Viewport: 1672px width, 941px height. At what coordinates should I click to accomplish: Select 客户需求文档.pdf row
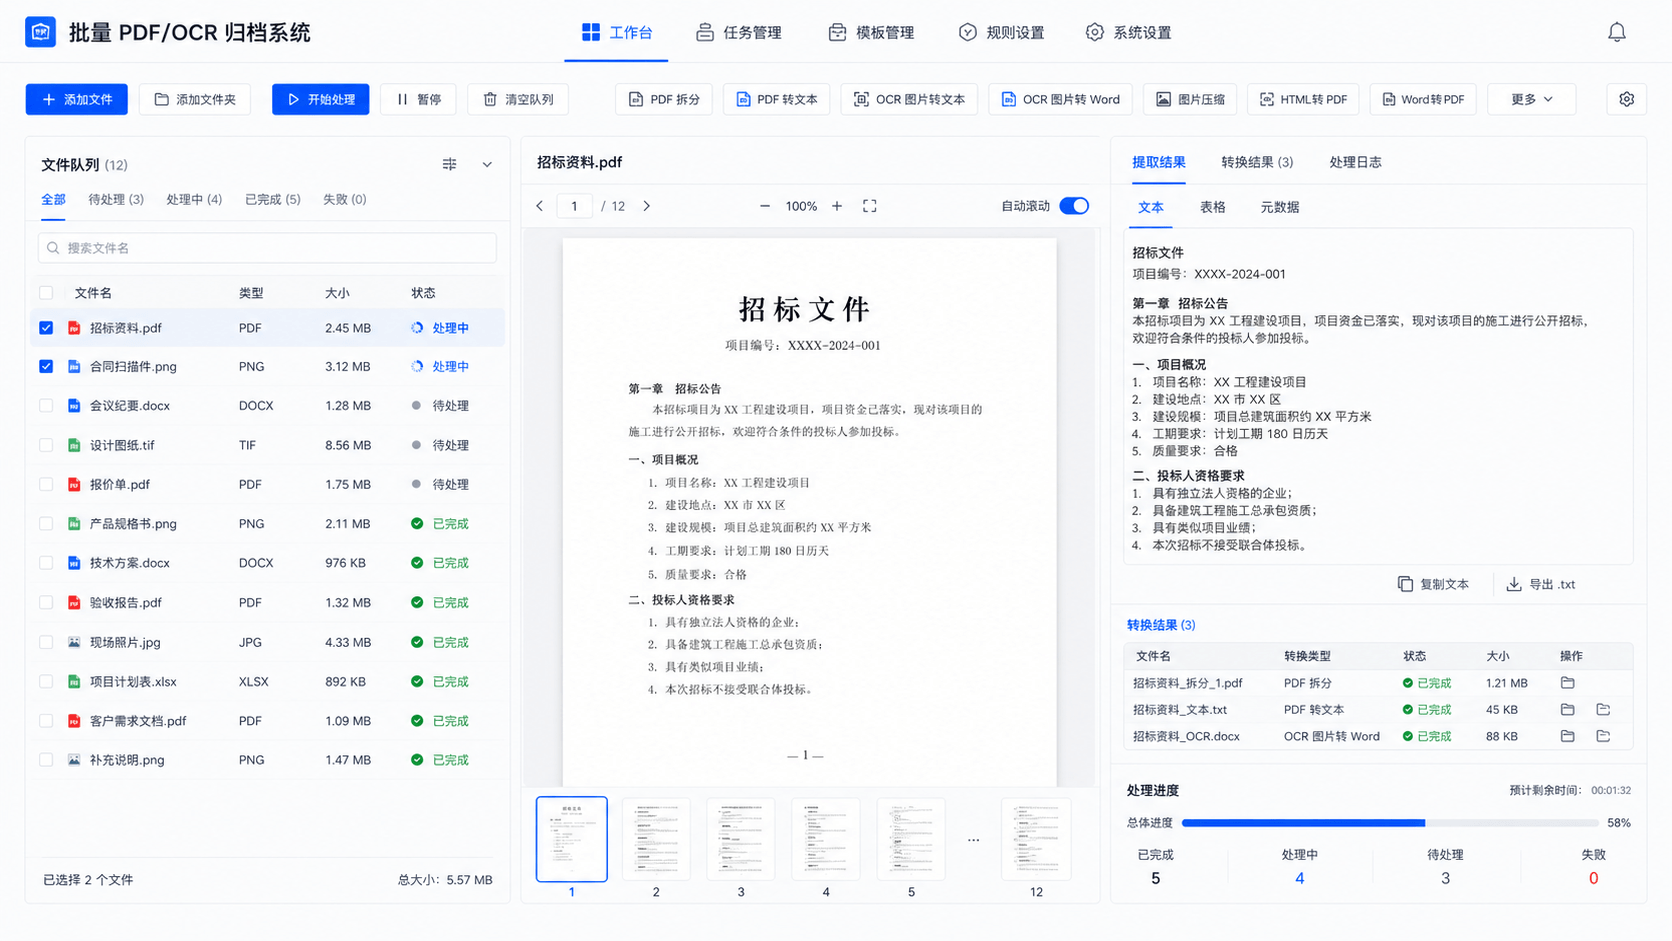click(267, 721)
